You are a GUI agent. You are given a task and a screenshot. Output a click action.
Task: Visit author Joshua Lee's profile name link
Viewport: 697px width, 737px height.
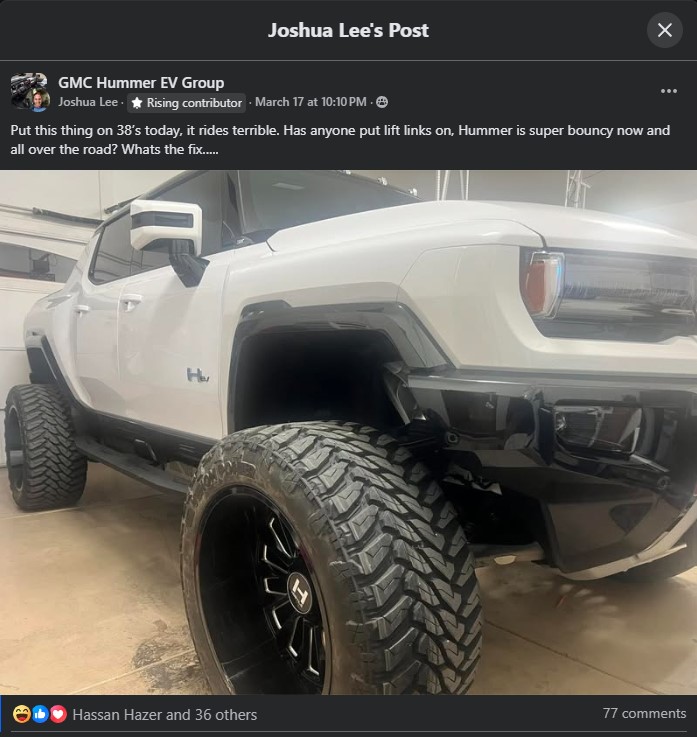coord(88,102)
